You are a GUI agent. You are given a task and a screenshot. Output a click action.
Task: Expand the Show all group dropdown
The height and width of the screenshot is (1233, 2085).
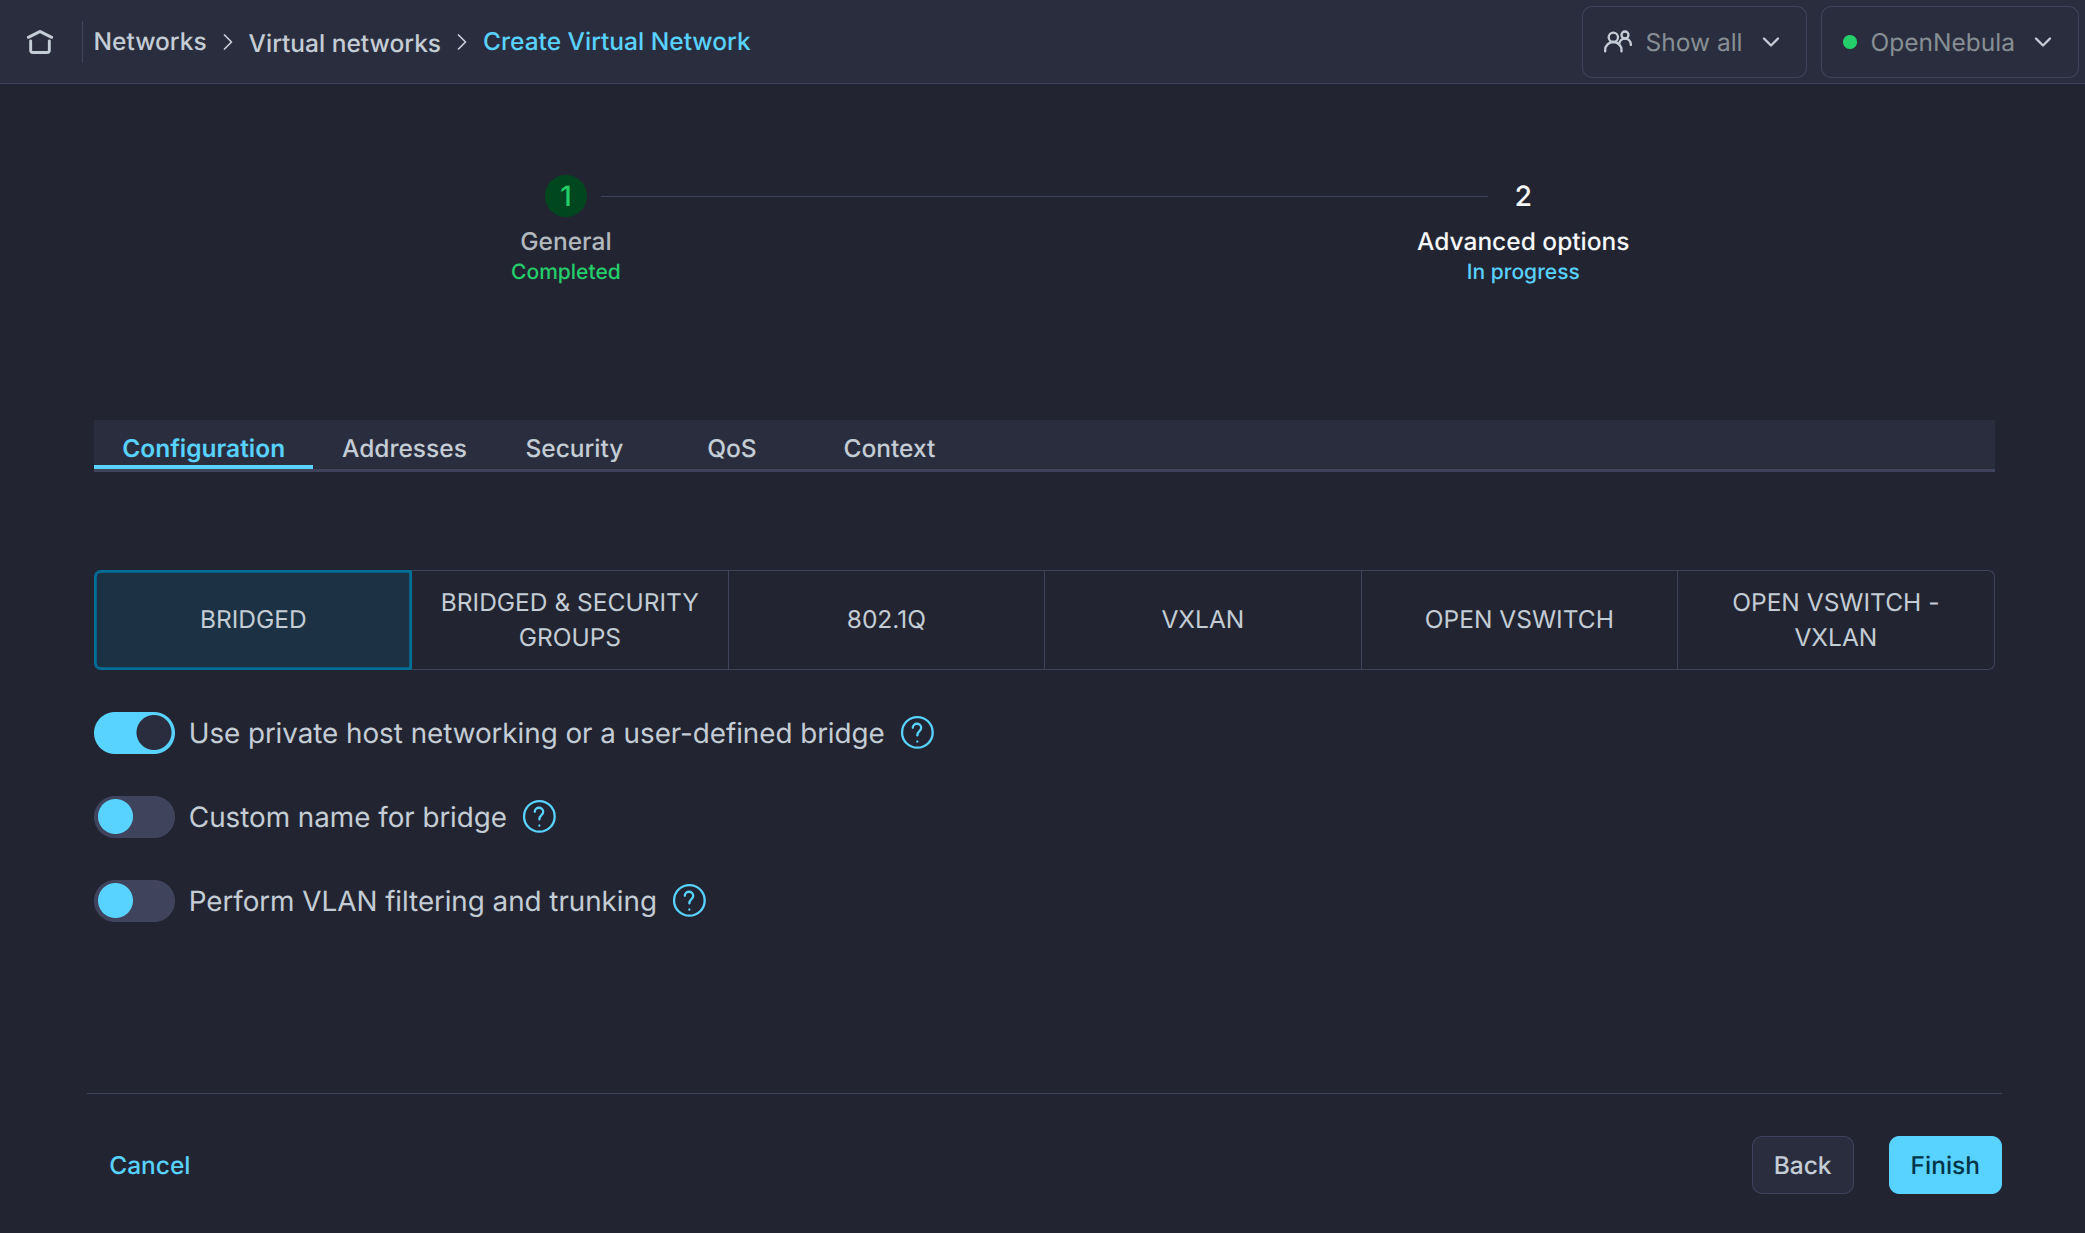[1694, 42]
